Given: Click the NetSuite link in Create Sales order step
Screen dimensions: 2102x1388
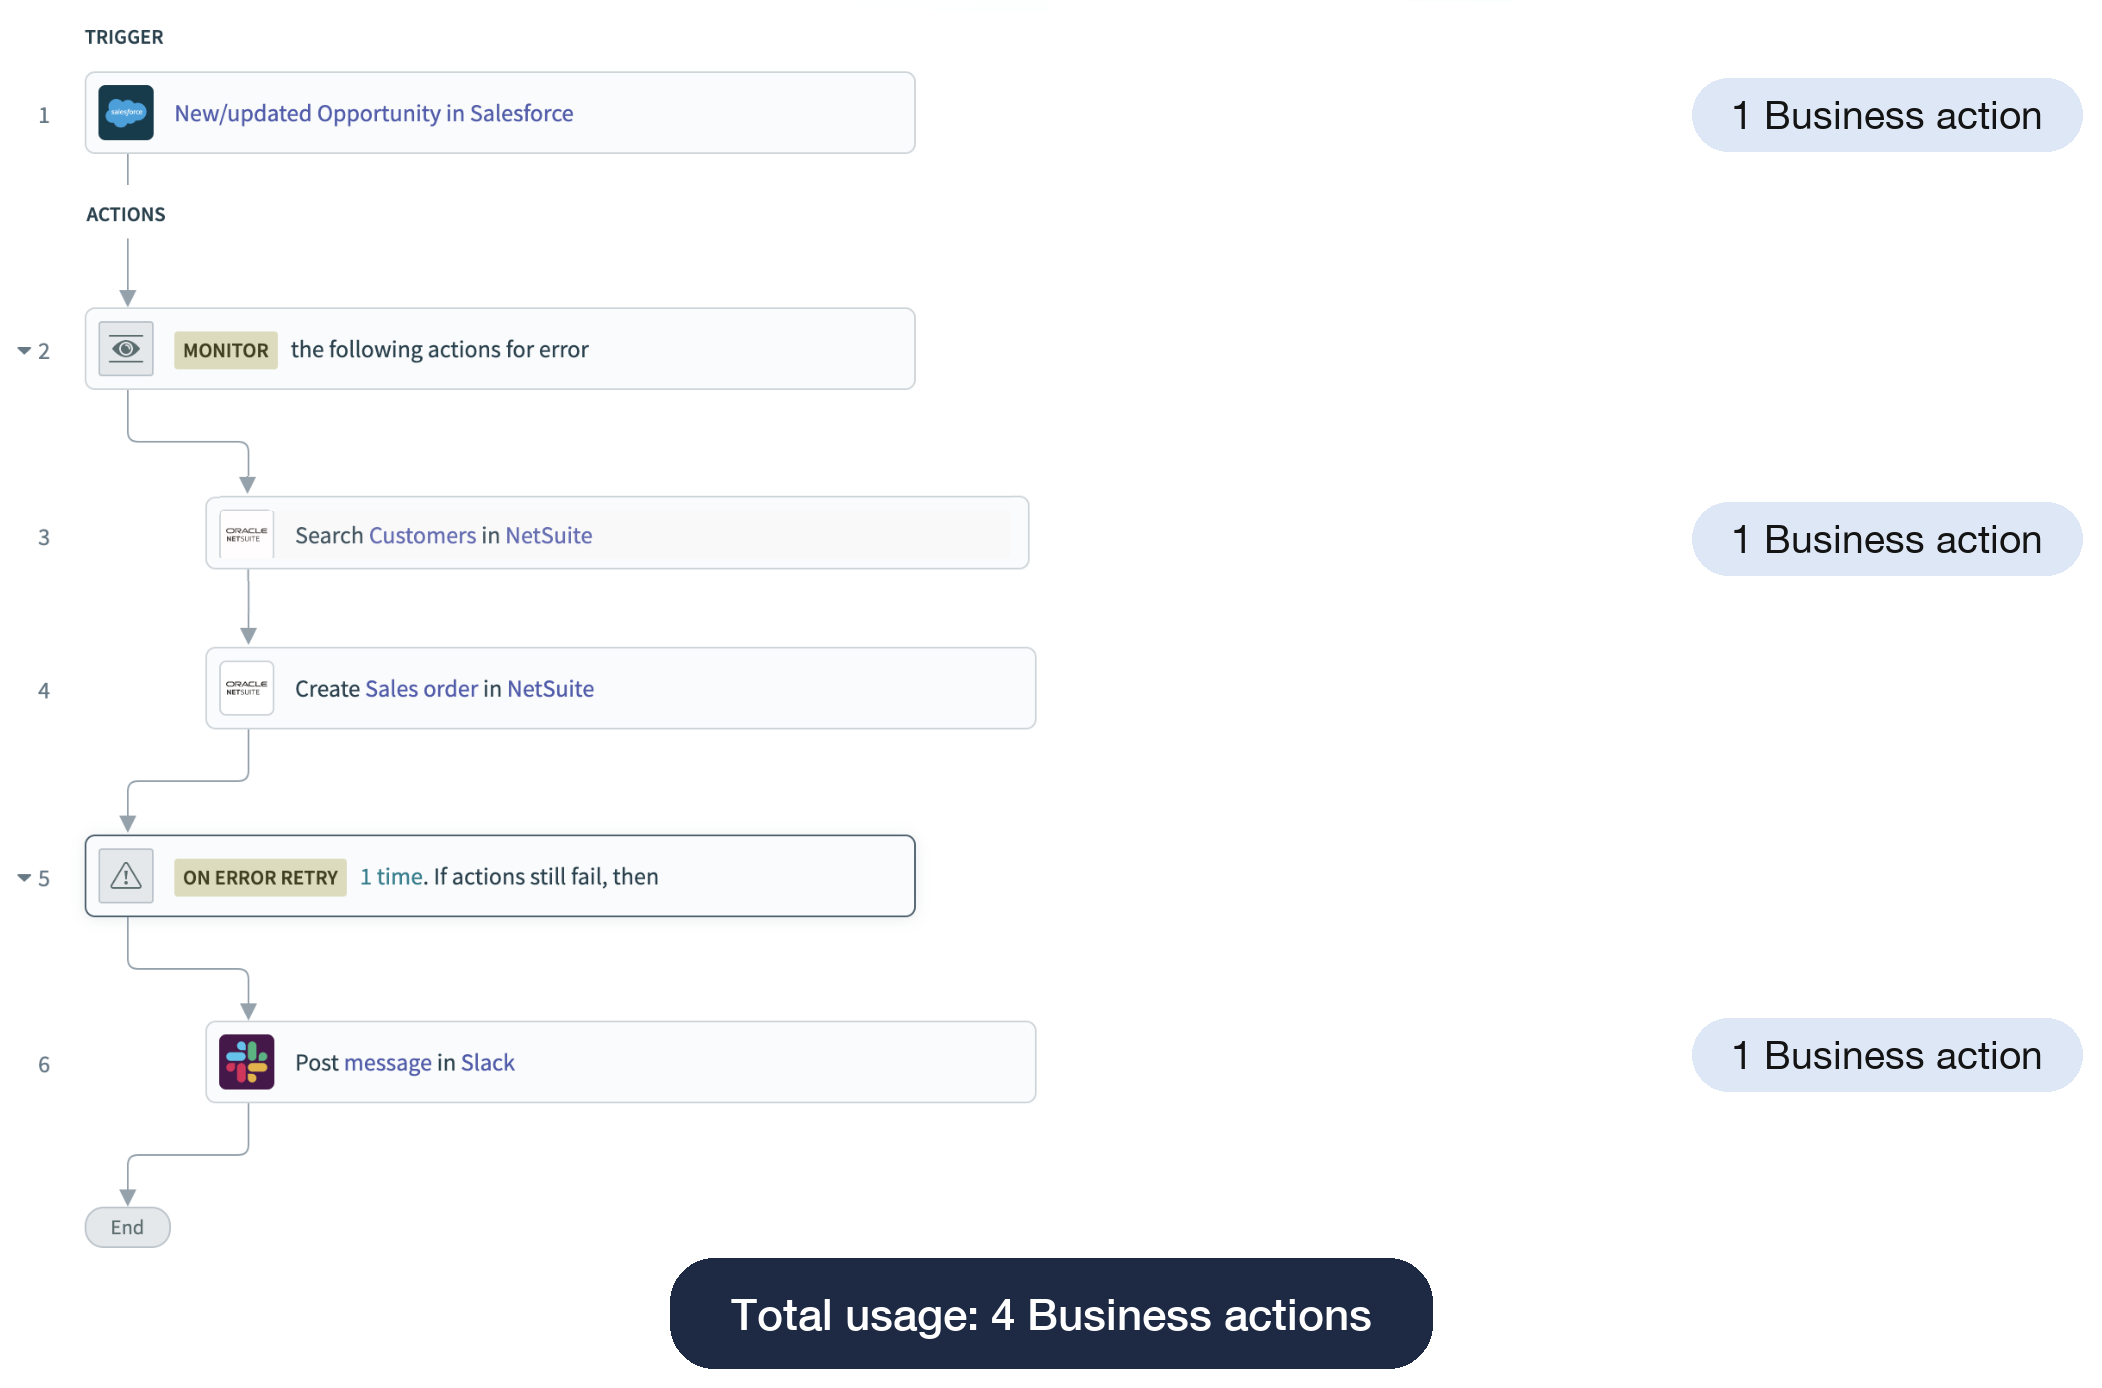Looking at the screenshot, I should point(551,689).
